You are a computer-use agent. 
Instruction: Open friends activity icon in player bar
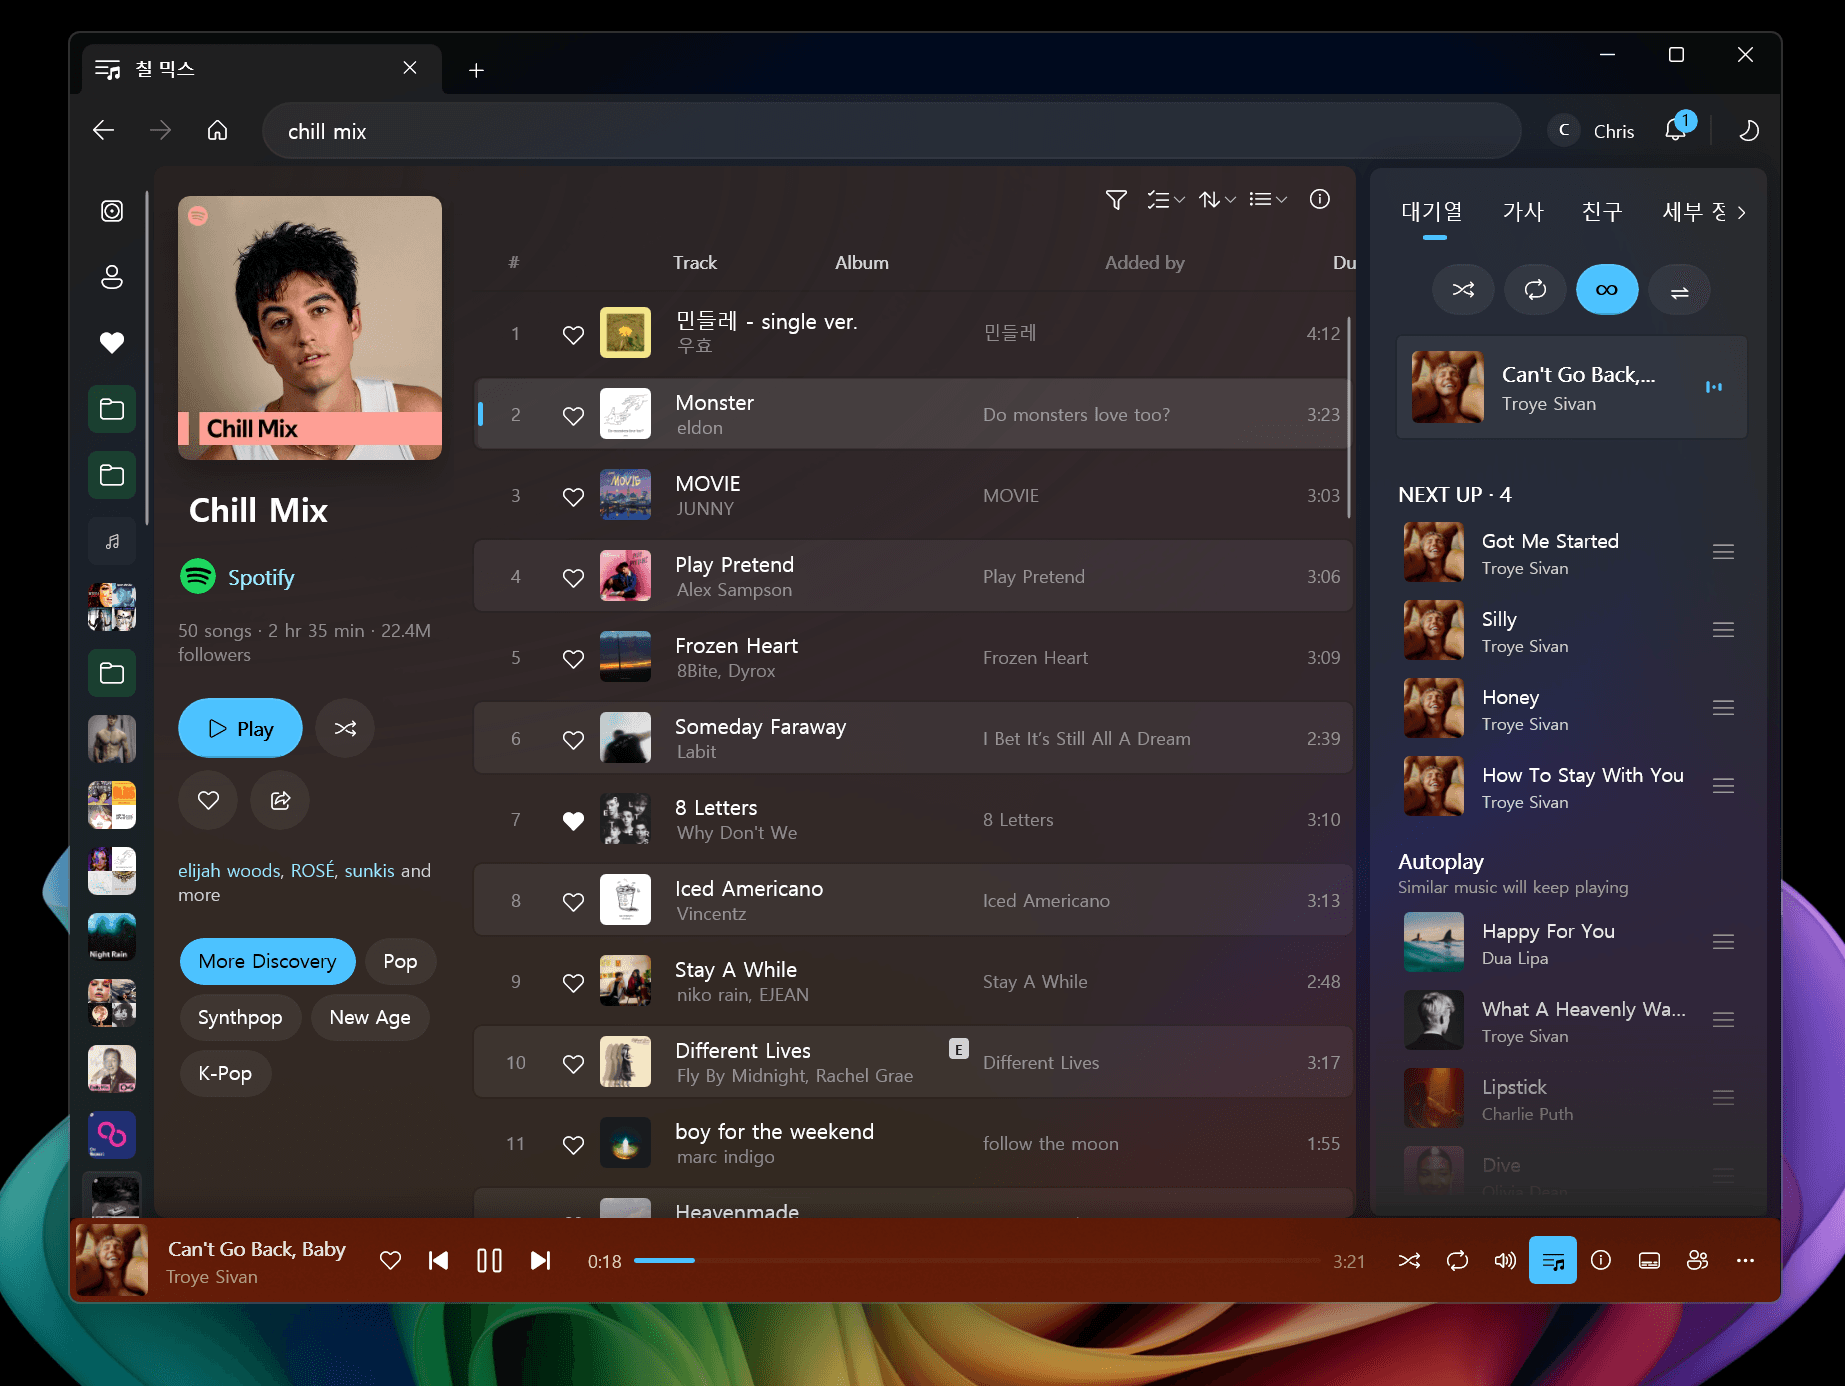tap(1697, 1261)
